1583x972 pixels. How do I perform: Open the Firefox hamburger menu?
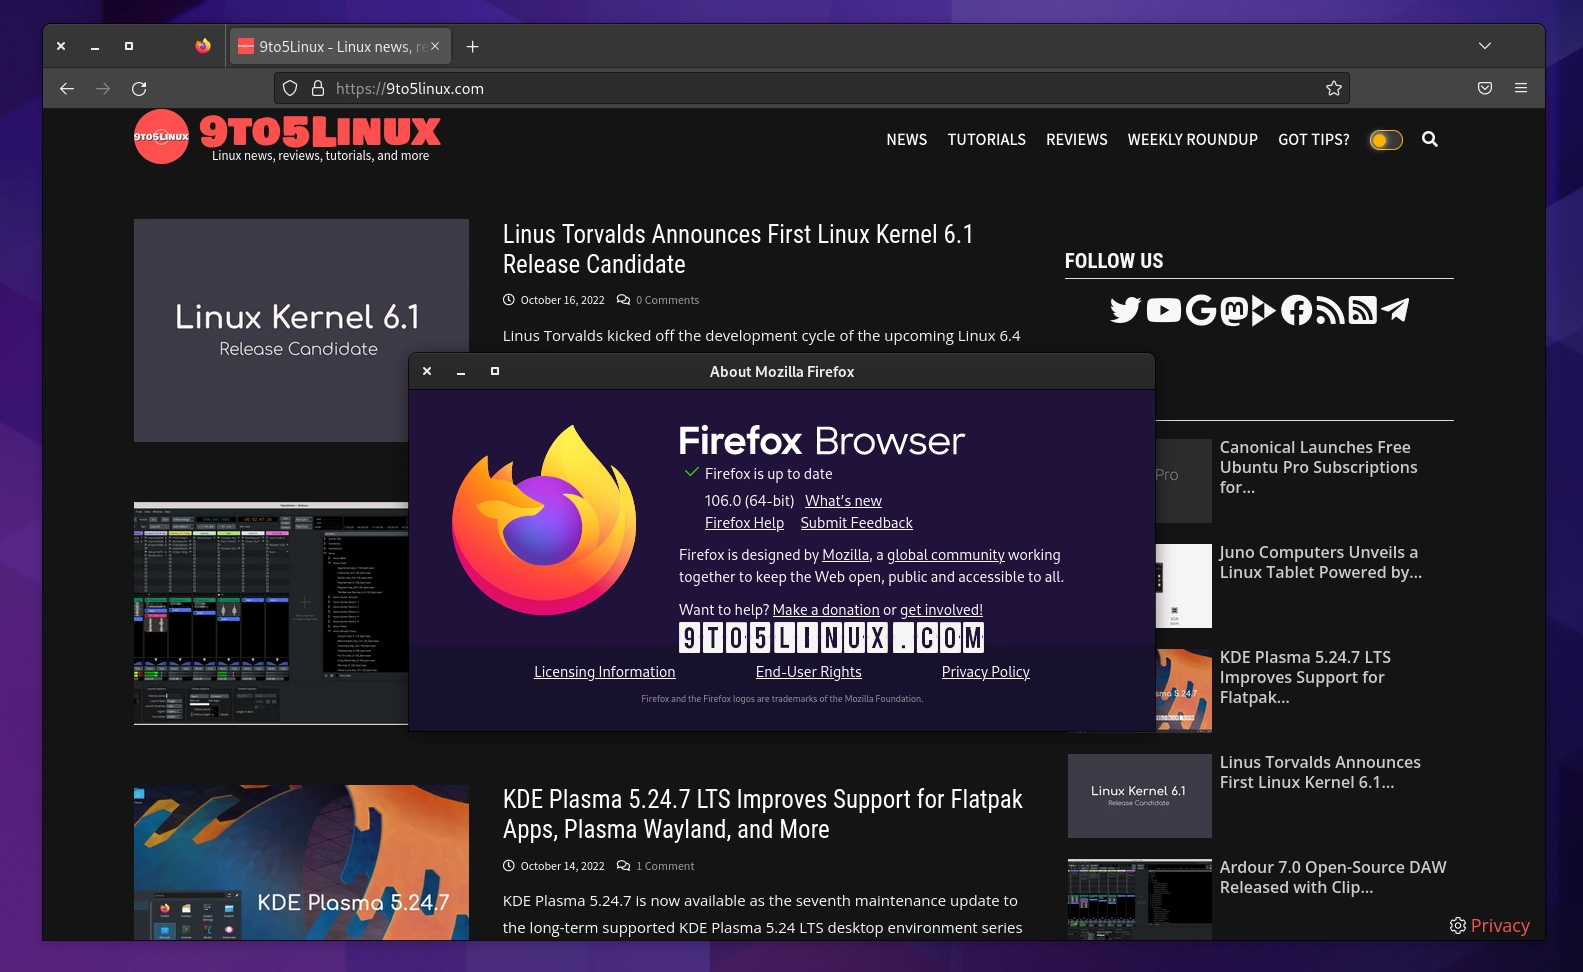pos(1521,88)
